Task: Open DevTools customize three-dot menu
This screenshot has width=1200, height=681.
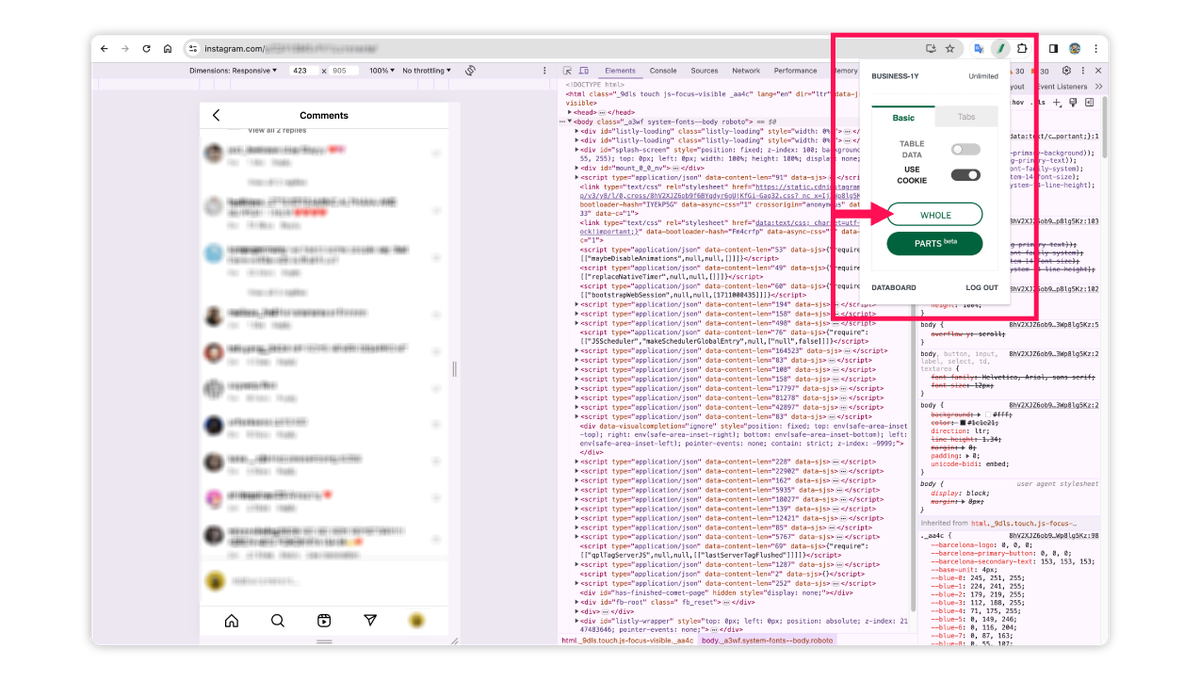Action: pos(1083,71)
